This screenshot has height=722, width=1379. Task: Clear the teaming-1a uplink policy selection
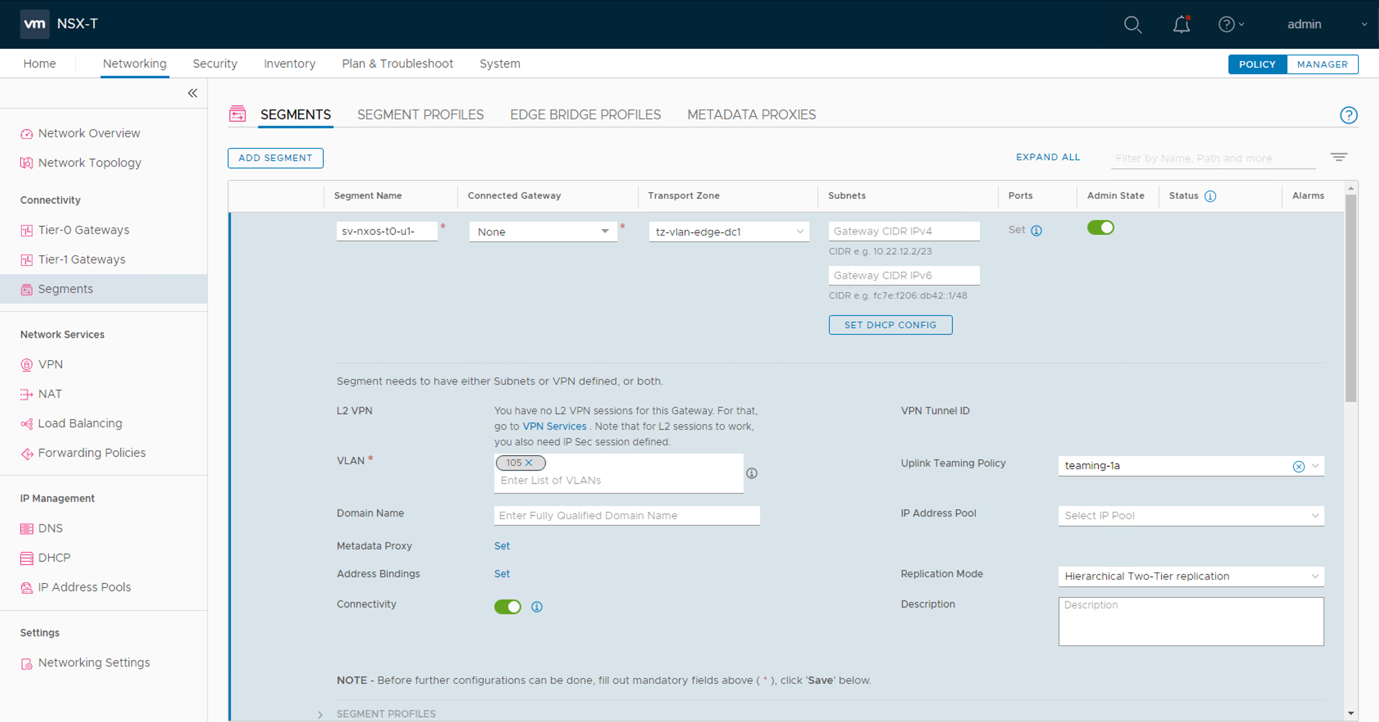[1298, 466]
